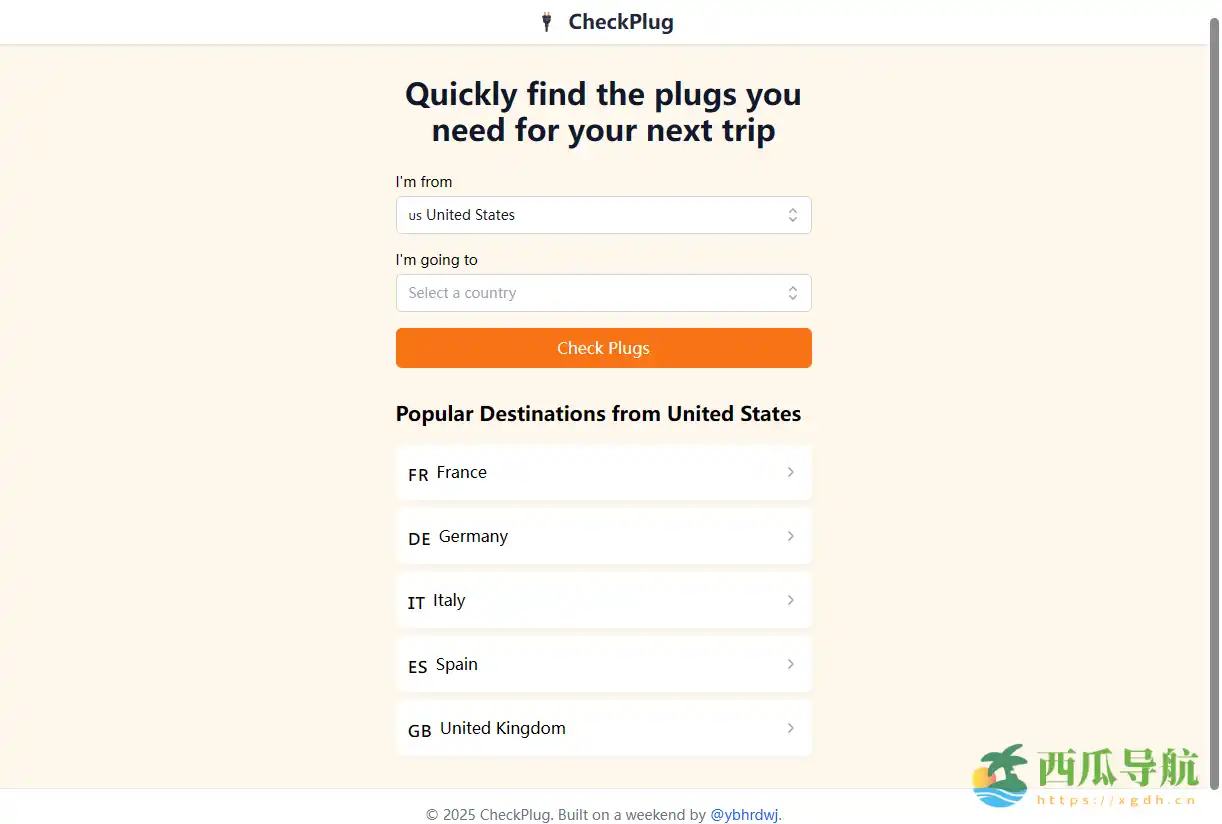Click the GB flag next to United Kingdom
The height and width of the screenshot is (824, 1222).
418,731
